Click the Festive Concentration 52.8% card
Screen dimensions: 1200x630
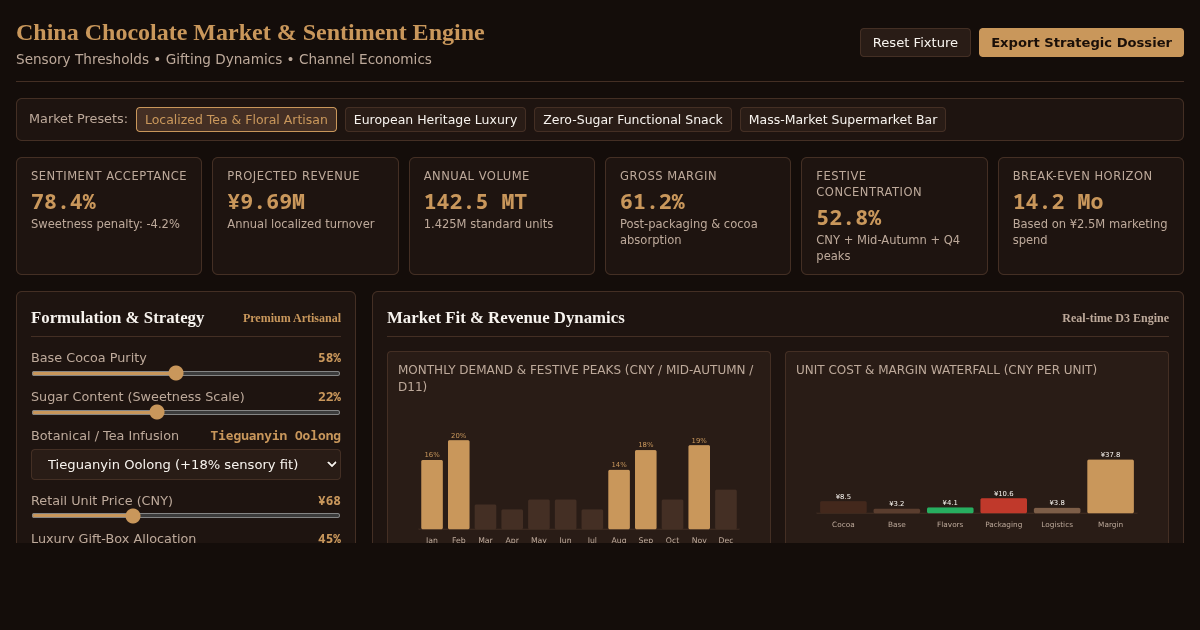pos(894,216)
